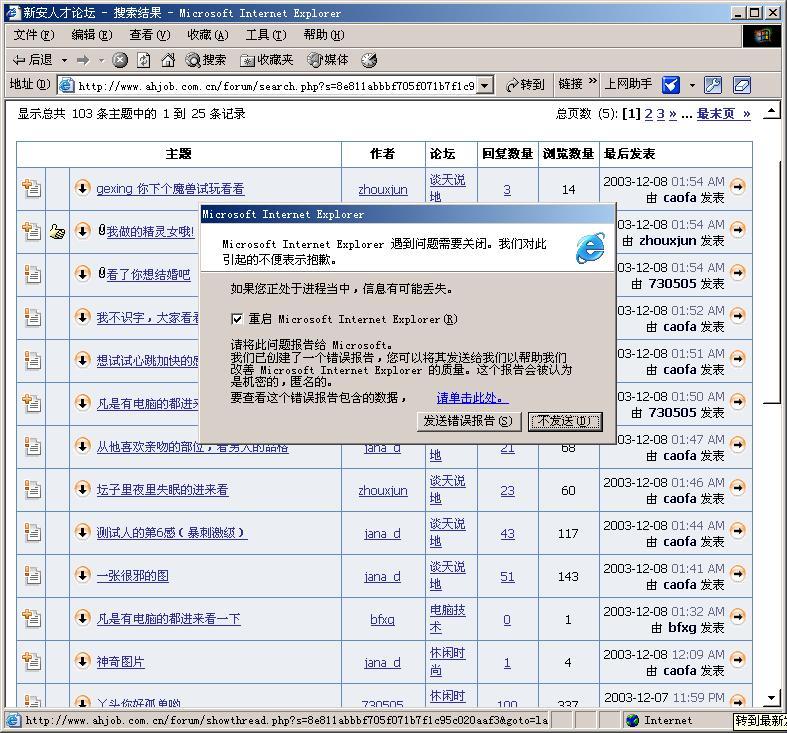Toggle 重启 Microsoft Internet Explorer checkbox

(236, 319)
